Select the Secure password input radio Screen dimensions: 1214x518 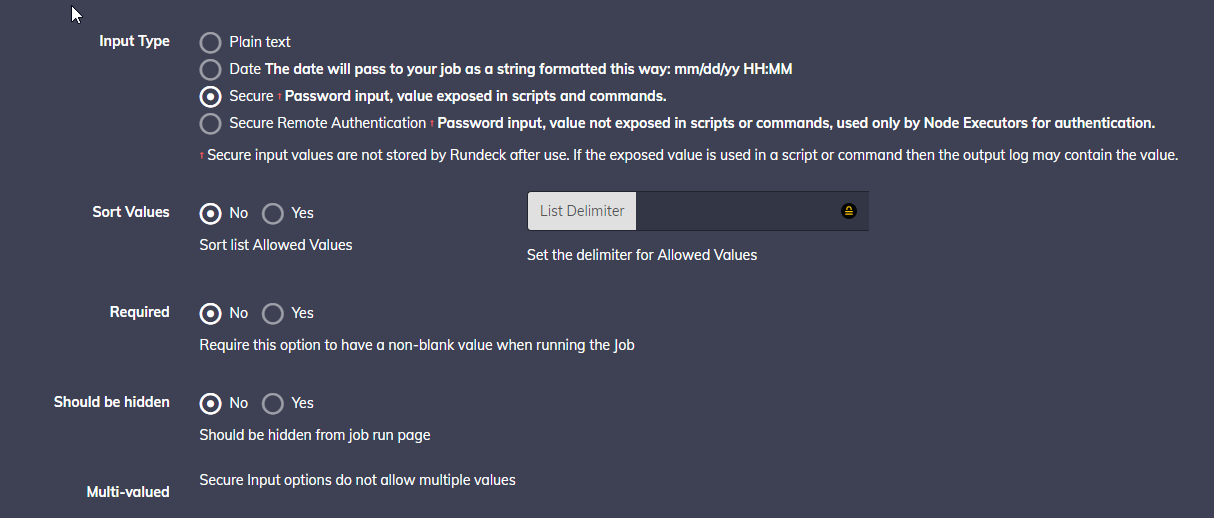pyautogui.click(x=210, y=97)
